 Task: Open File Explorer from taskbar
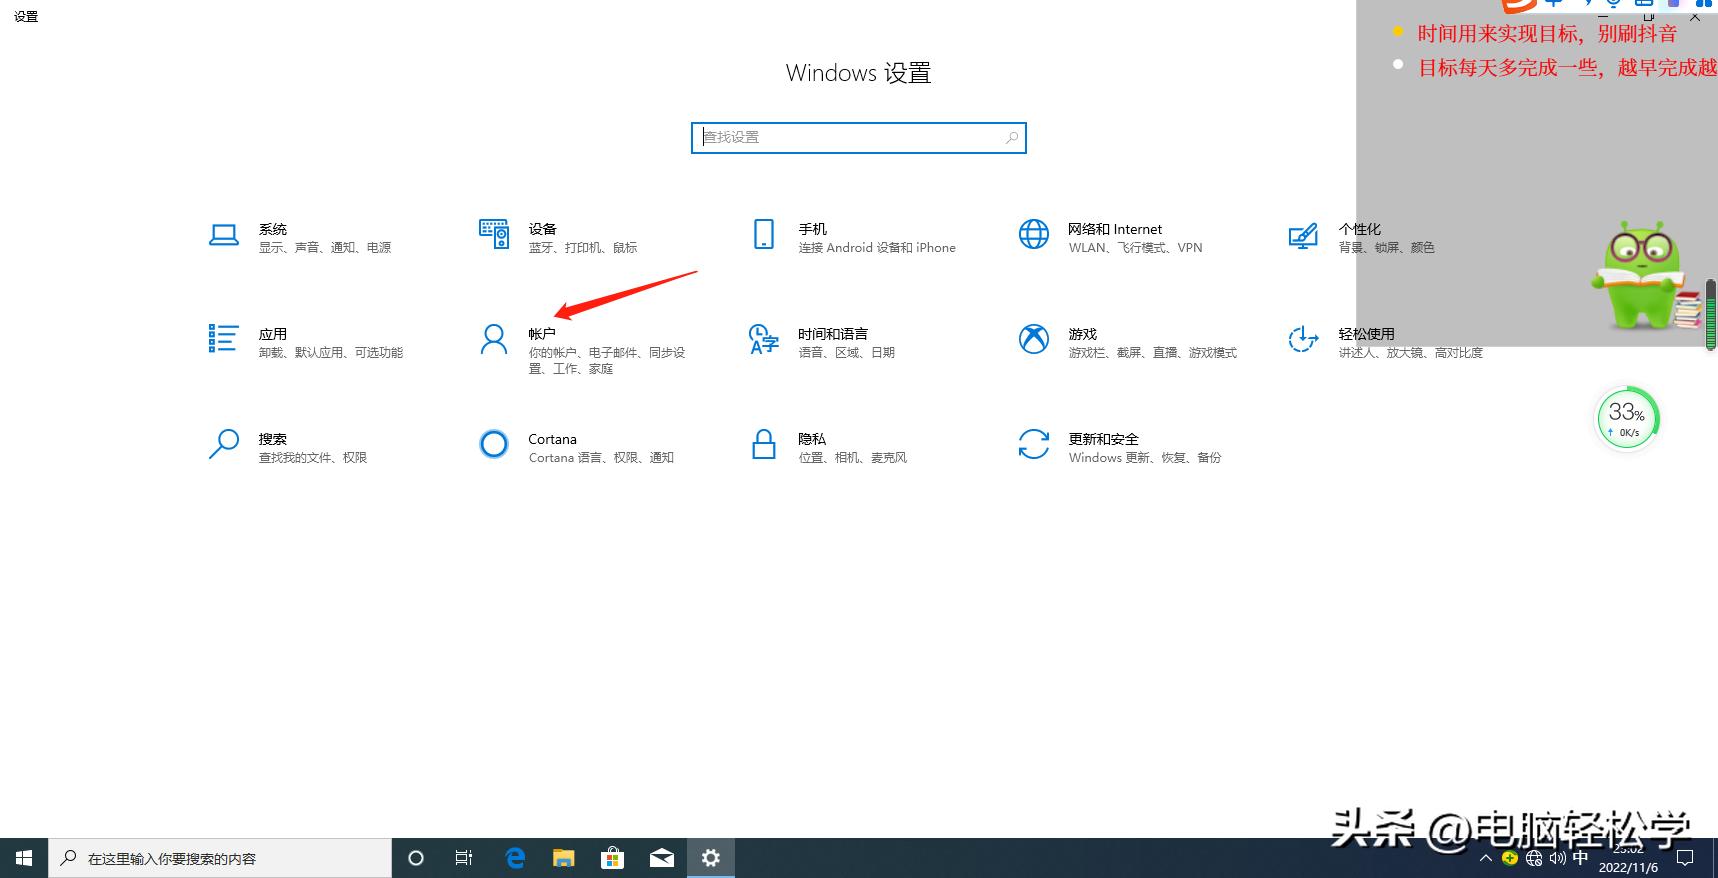pyautogui.click(x=564, y=858)
